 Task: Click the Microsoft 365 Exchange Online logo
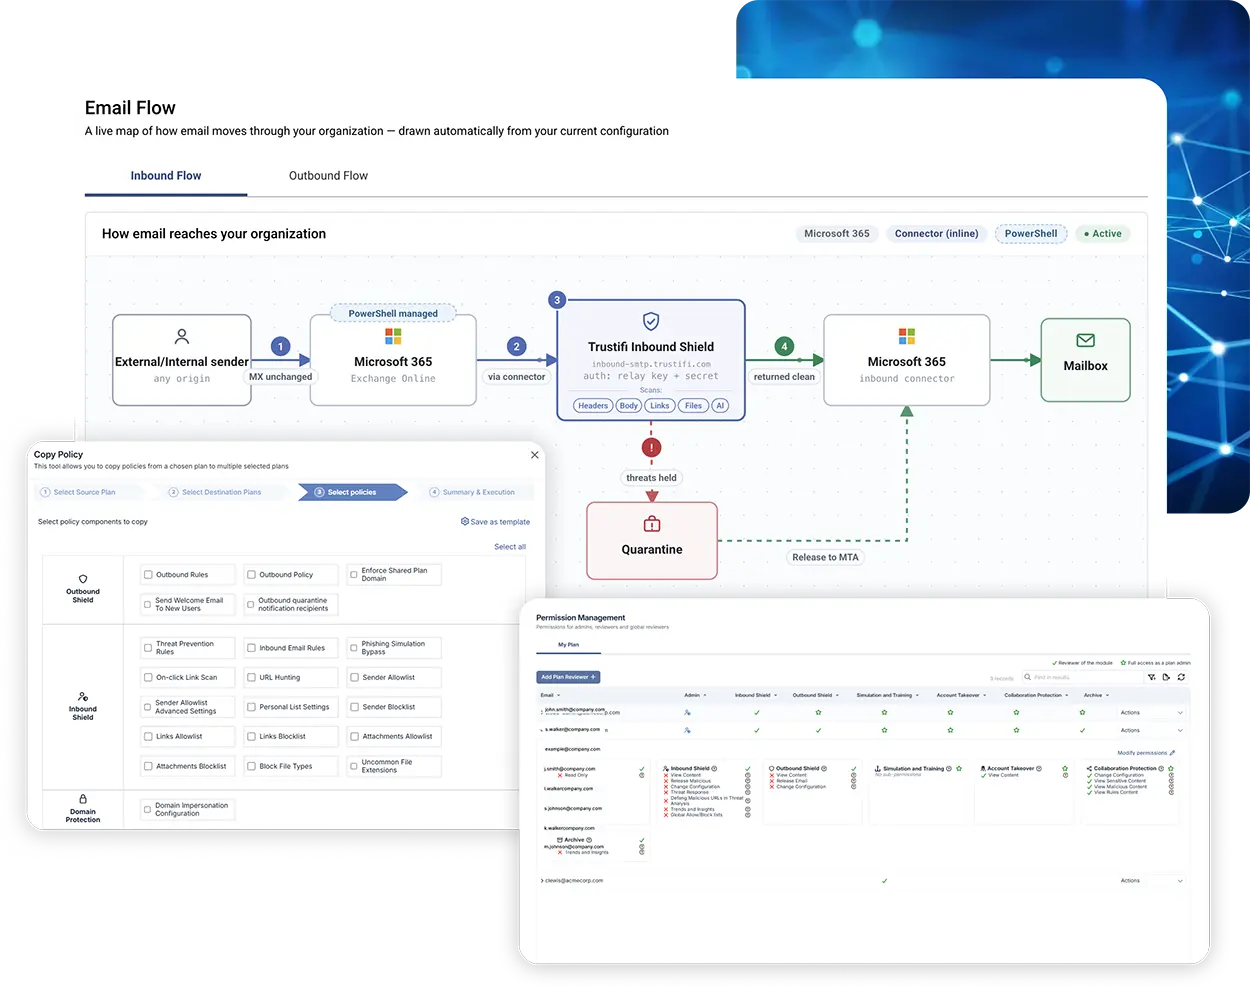pos(393,337)
